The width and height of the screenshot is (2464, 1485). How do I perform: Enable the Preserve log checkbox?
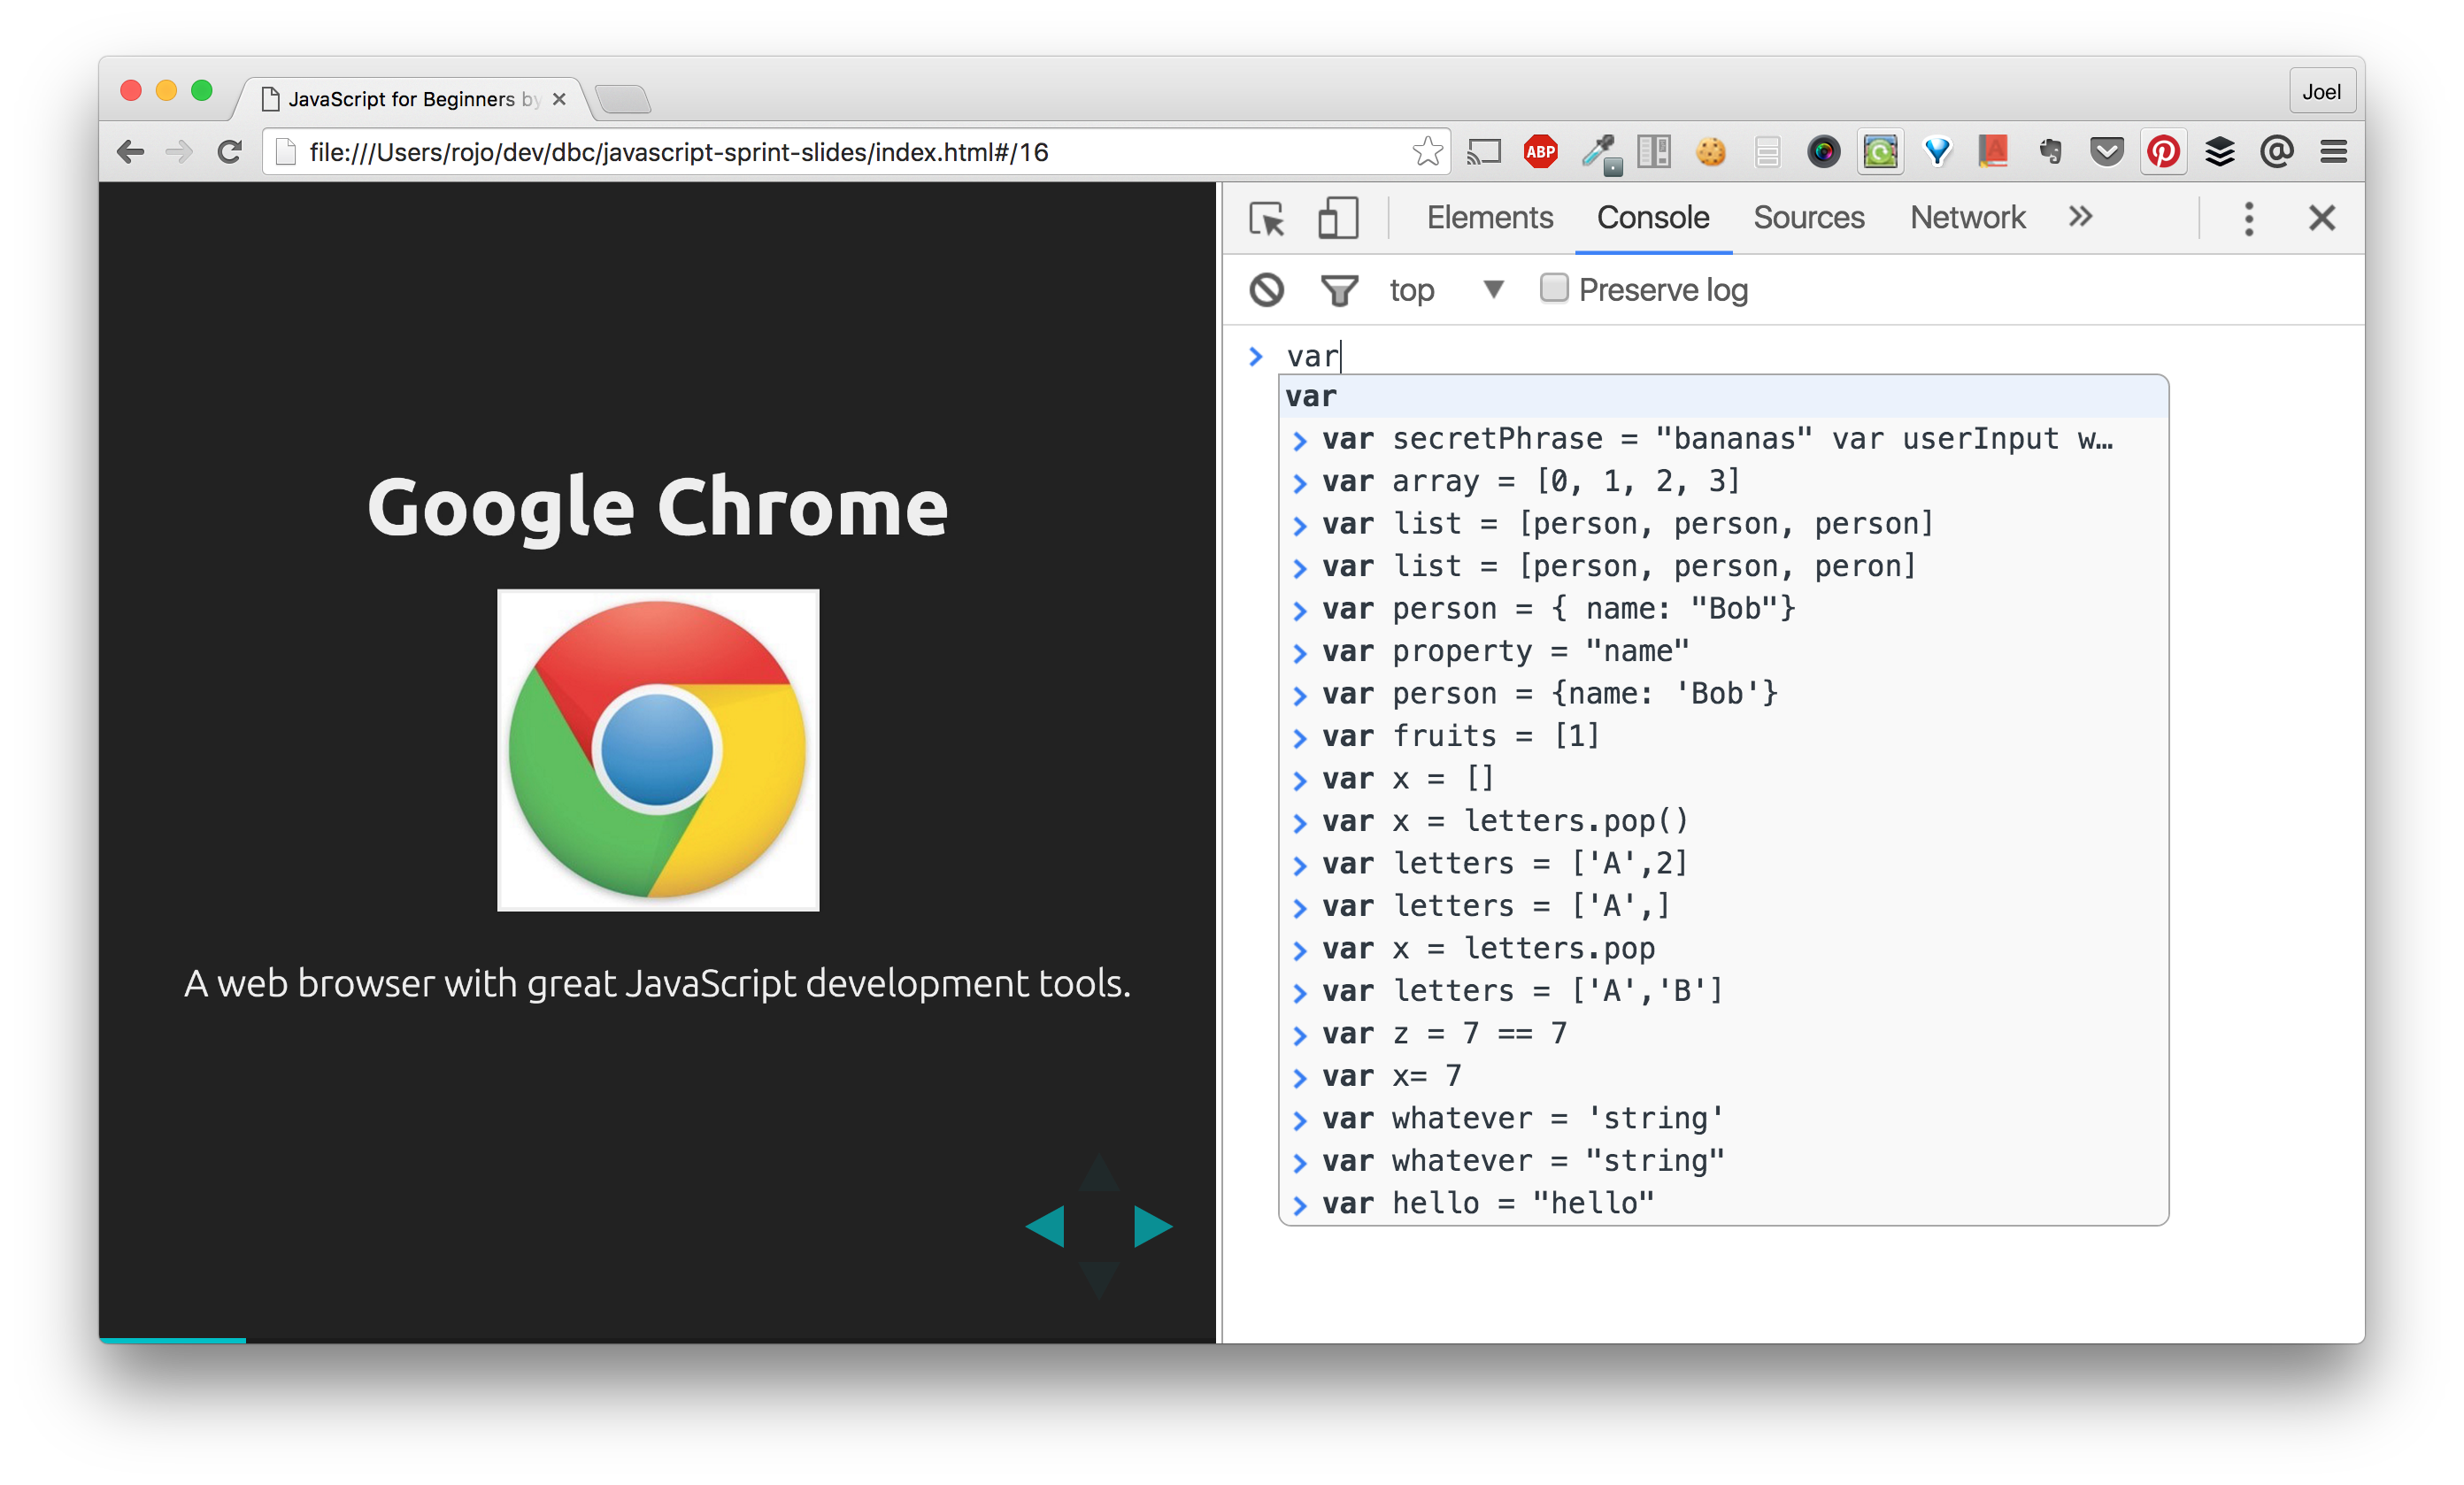[1553, 288]
